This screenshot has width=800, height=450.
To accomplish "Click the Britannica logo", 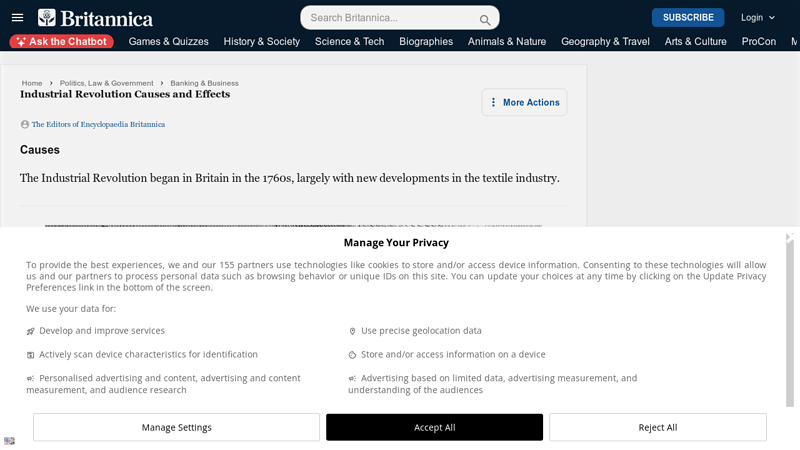I will point(95,18).
